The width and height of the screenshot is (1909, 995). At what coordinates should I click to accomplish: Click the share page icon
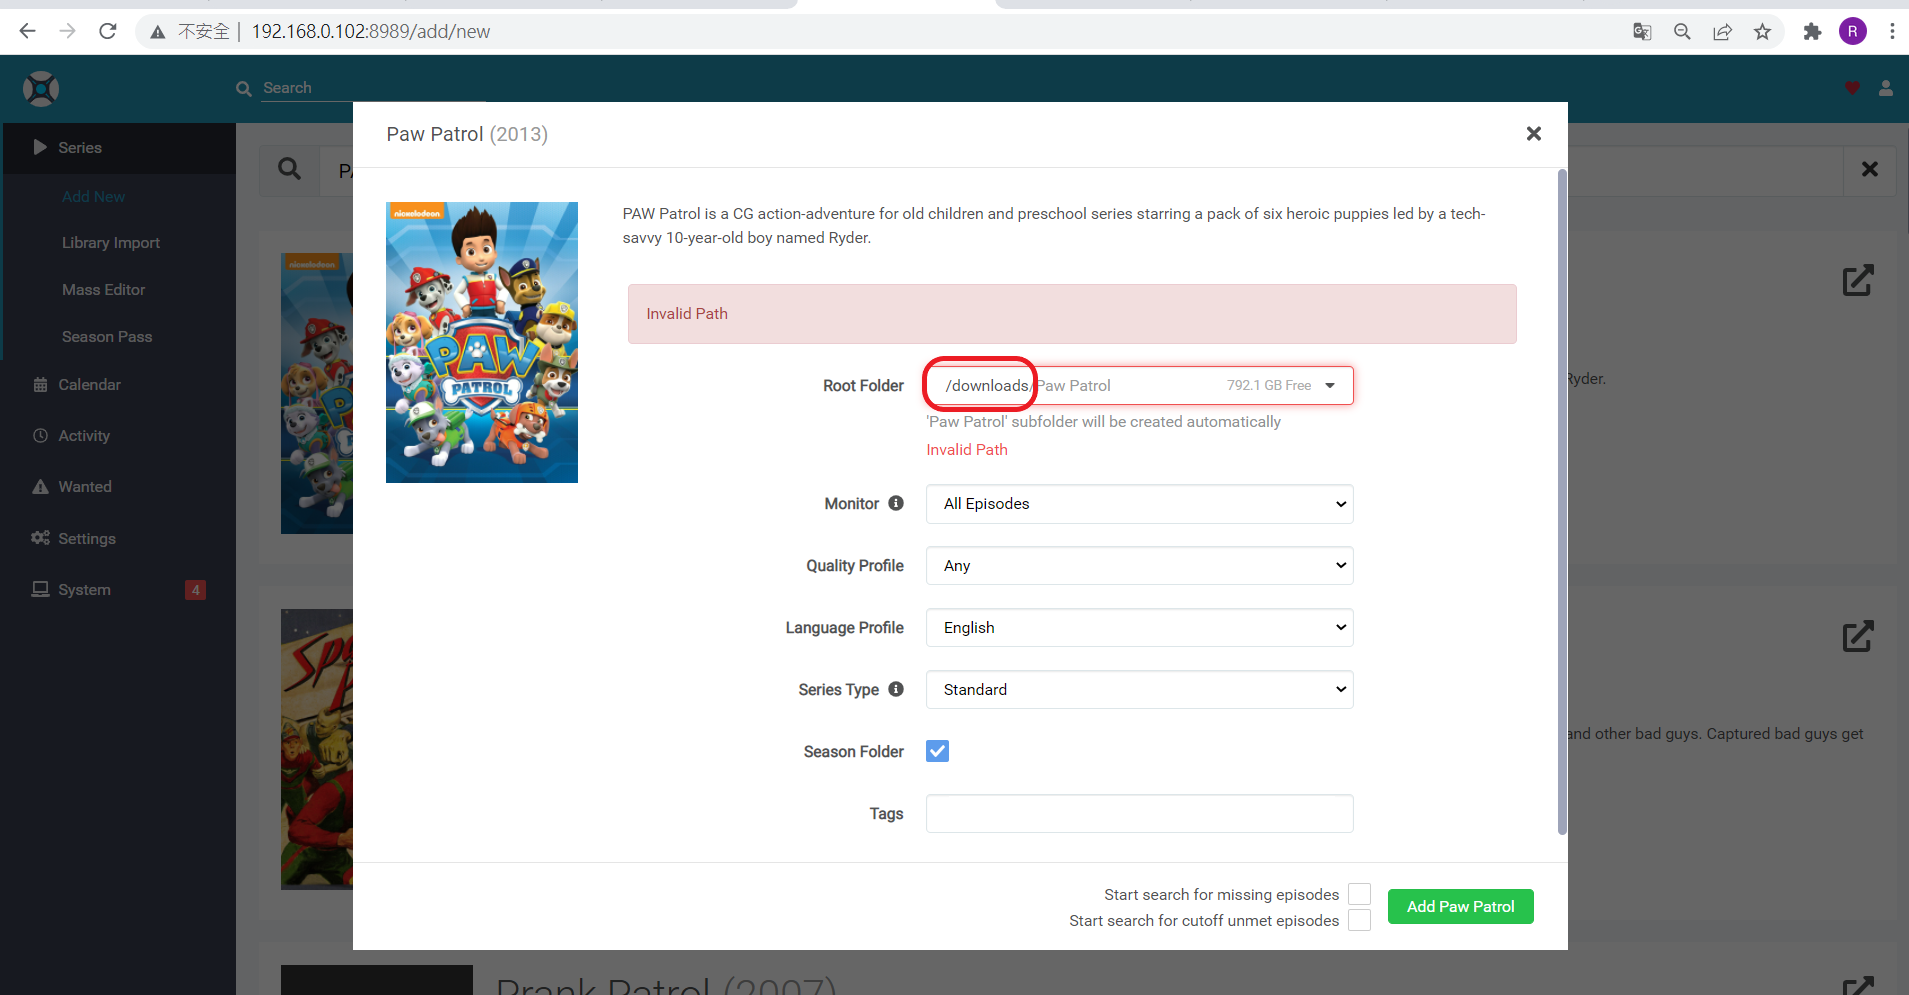1722,32
